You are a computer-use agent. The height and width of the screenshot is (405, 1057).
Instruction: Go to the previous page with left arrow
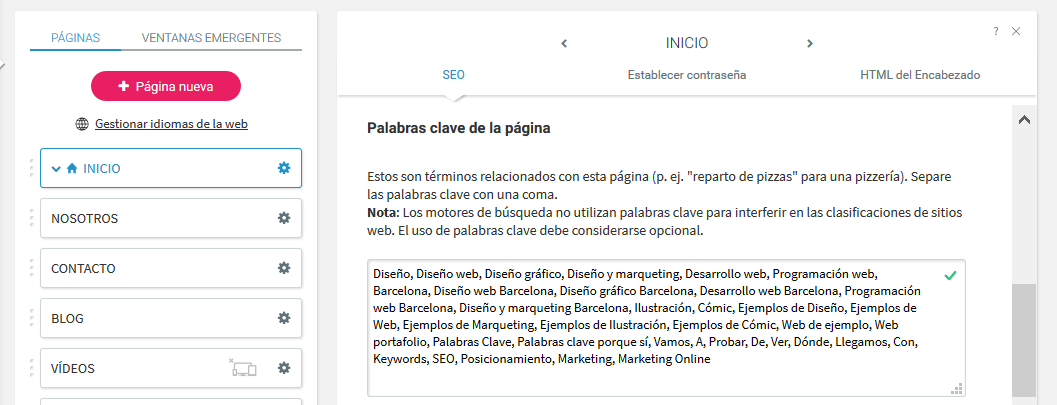[564, 43]
